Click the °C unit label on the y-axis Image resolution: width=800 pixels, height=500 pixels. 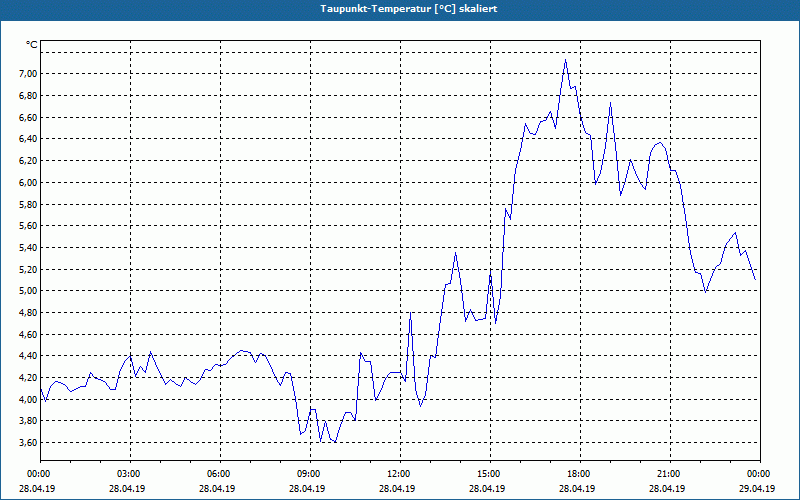click(x=32, y=45)
